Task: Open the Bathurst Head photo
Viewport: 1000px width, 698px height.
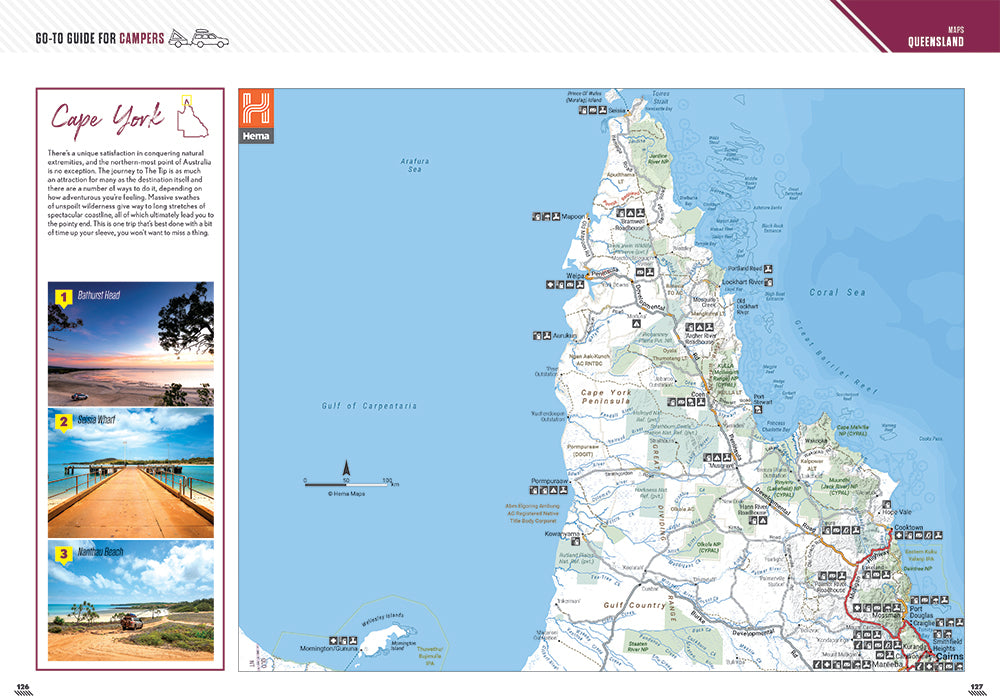Action: [x=131, y=343]
